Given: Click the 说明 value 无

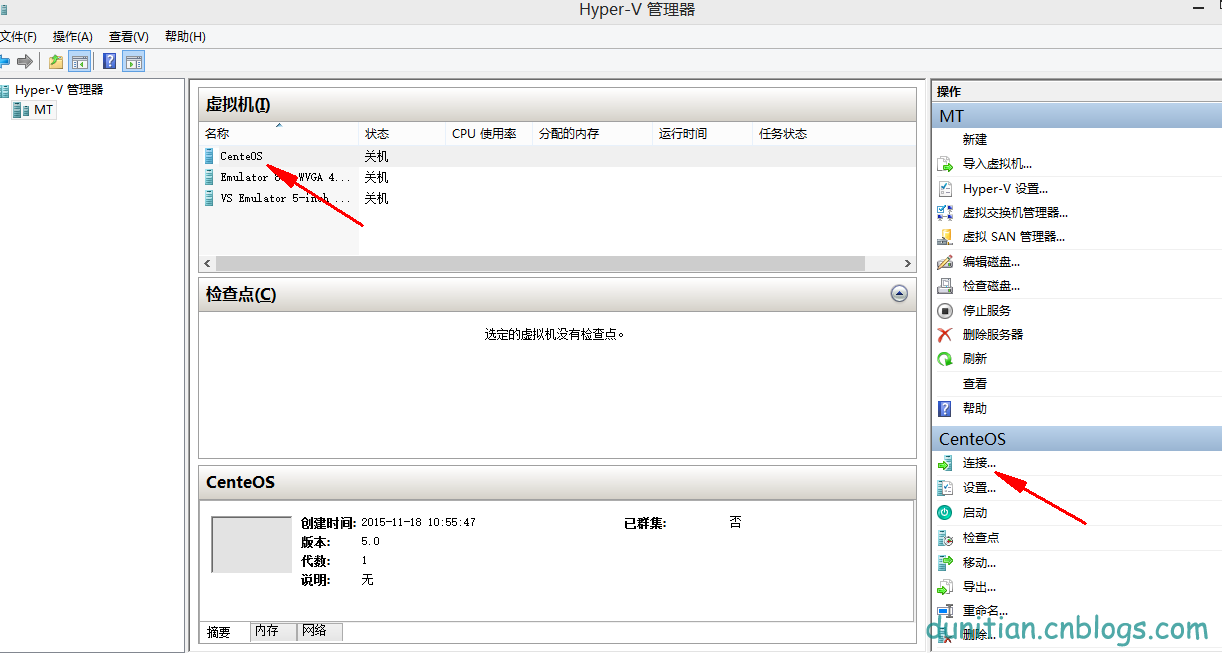Looking at the screenshot, I should point(367,580).
